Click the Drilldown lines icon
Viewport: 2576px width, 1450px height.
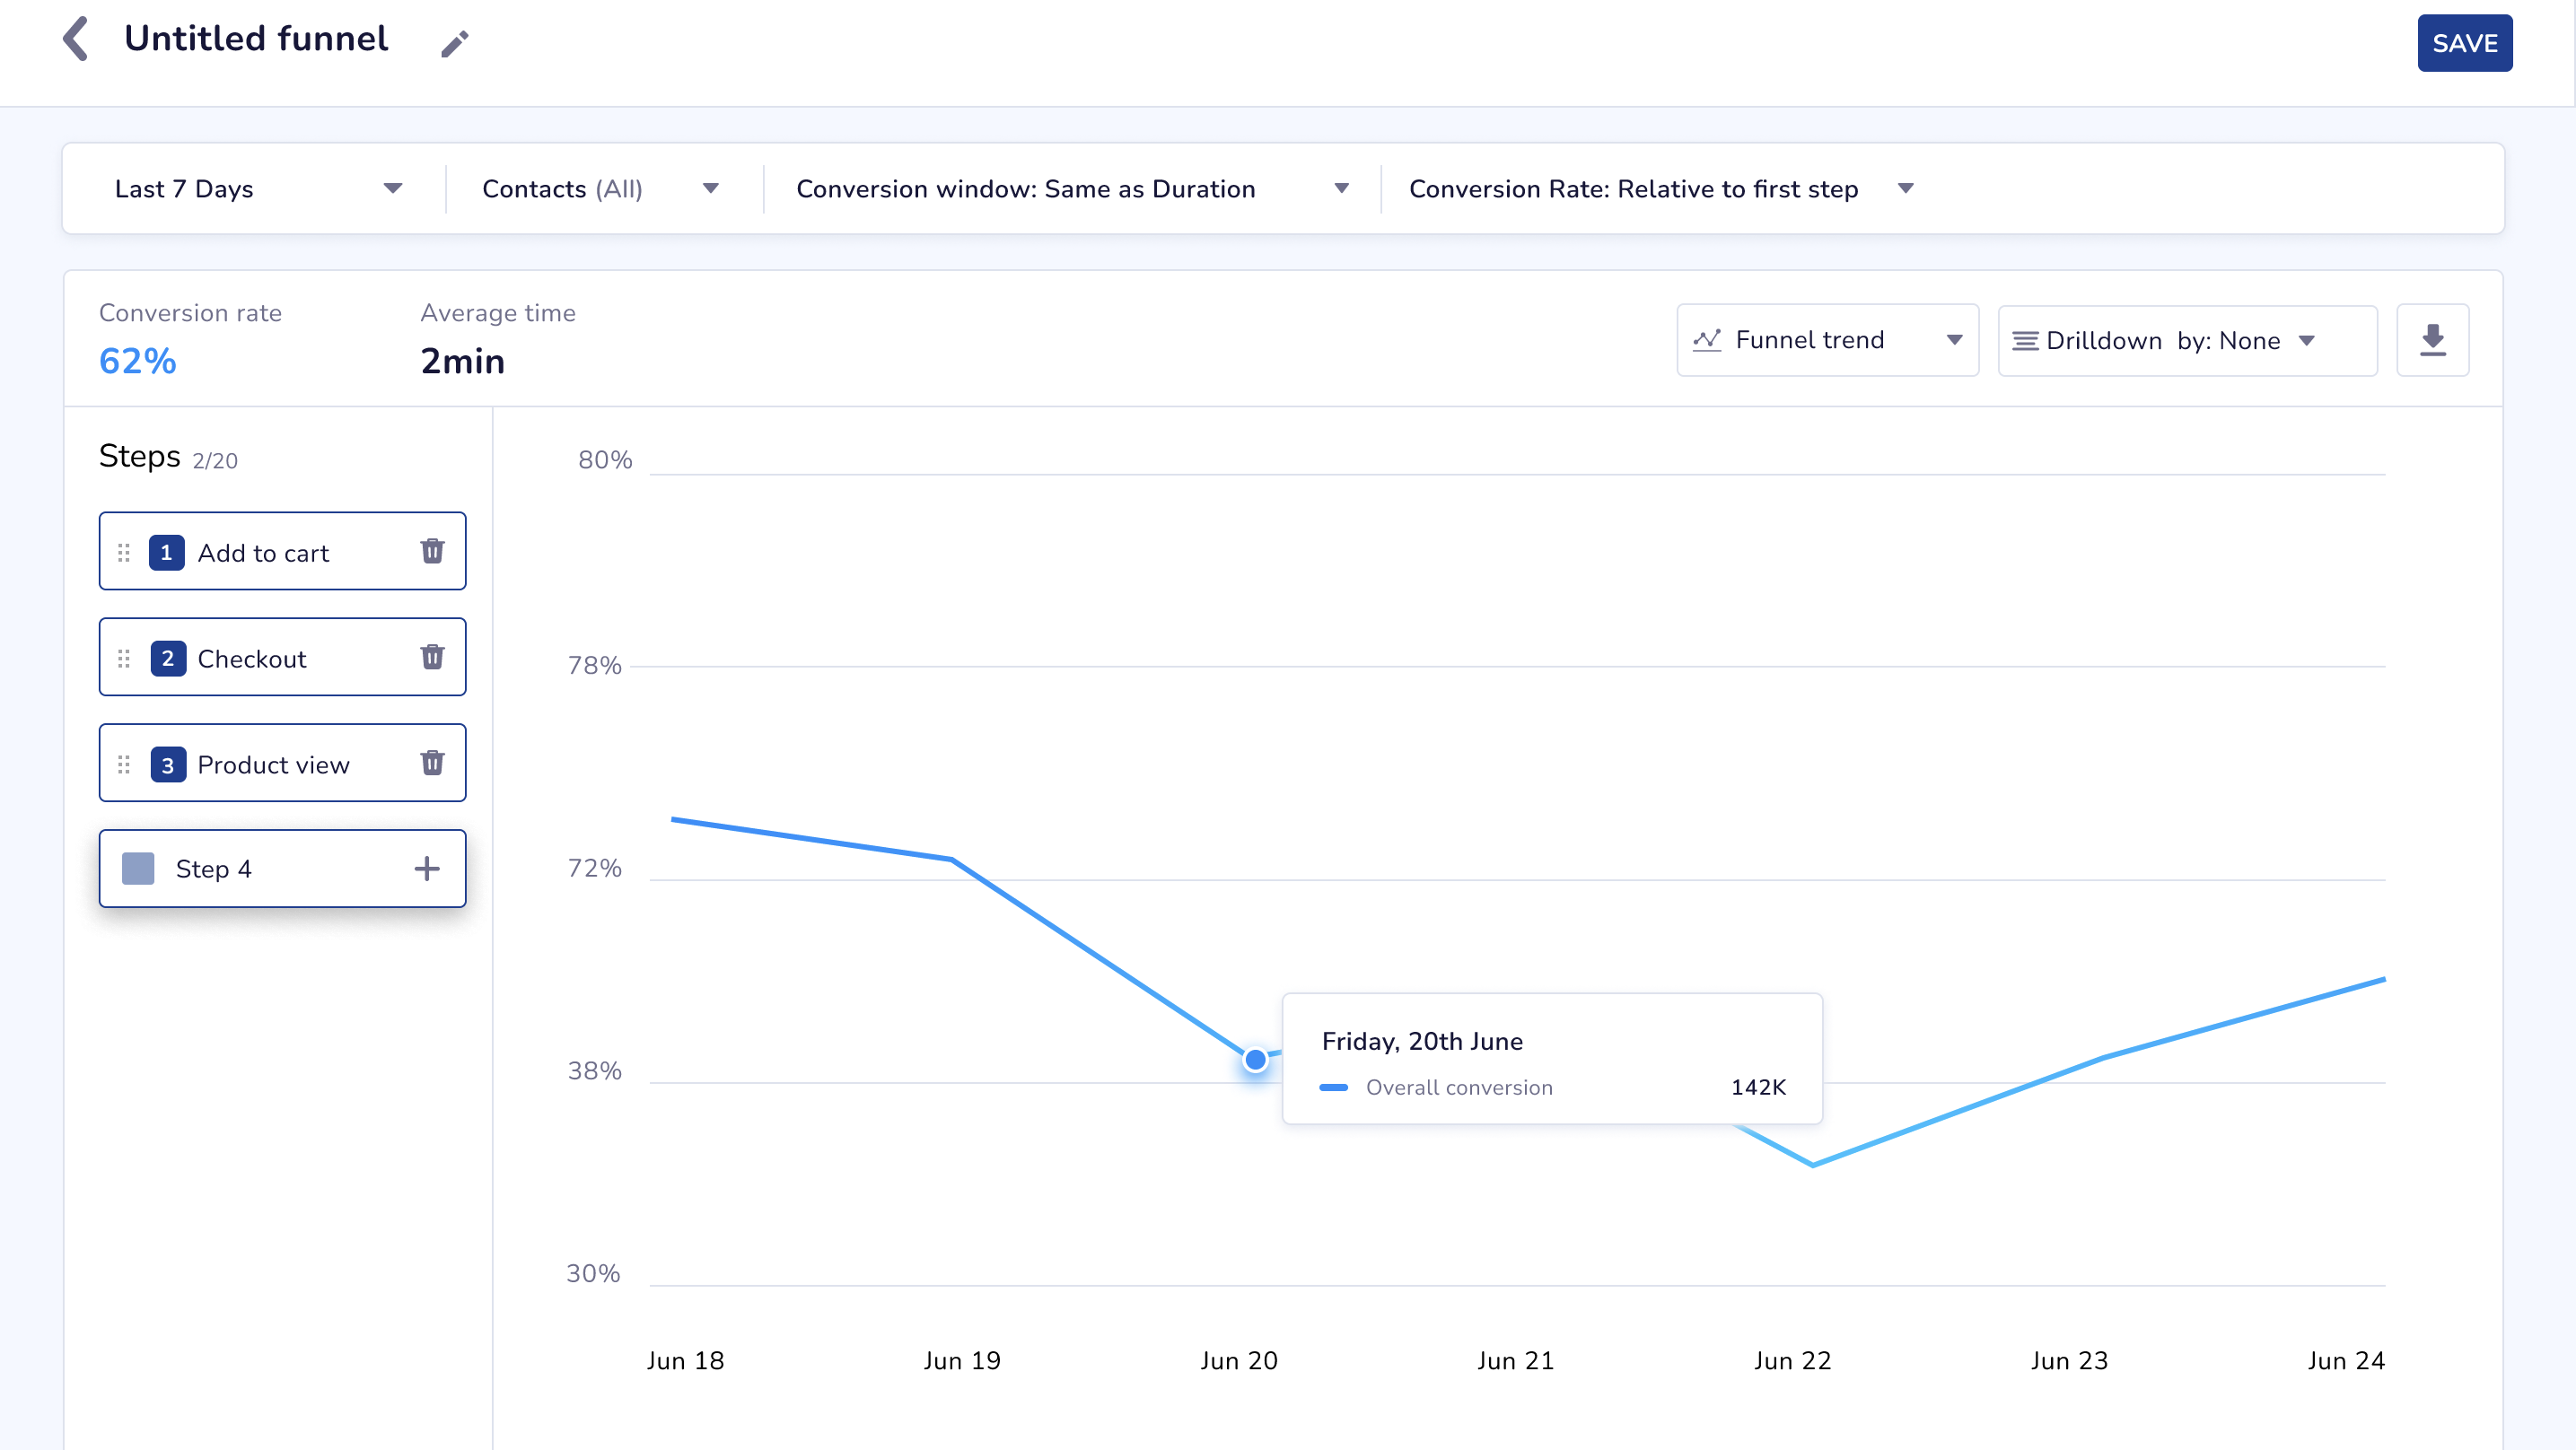(x=2025, y=341)
